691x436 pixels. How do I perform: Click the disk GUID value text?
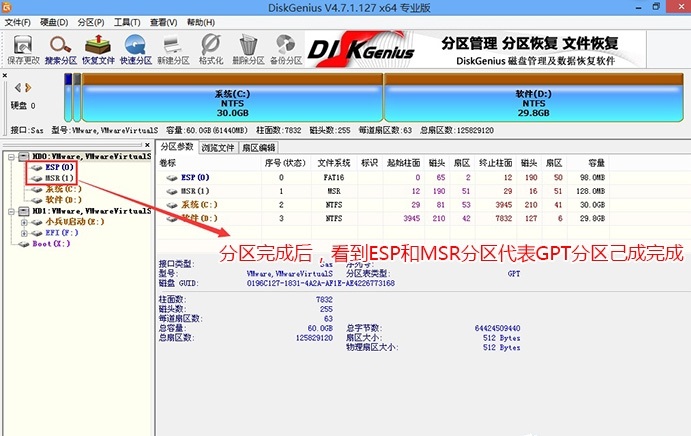click(x=320, y=283)
